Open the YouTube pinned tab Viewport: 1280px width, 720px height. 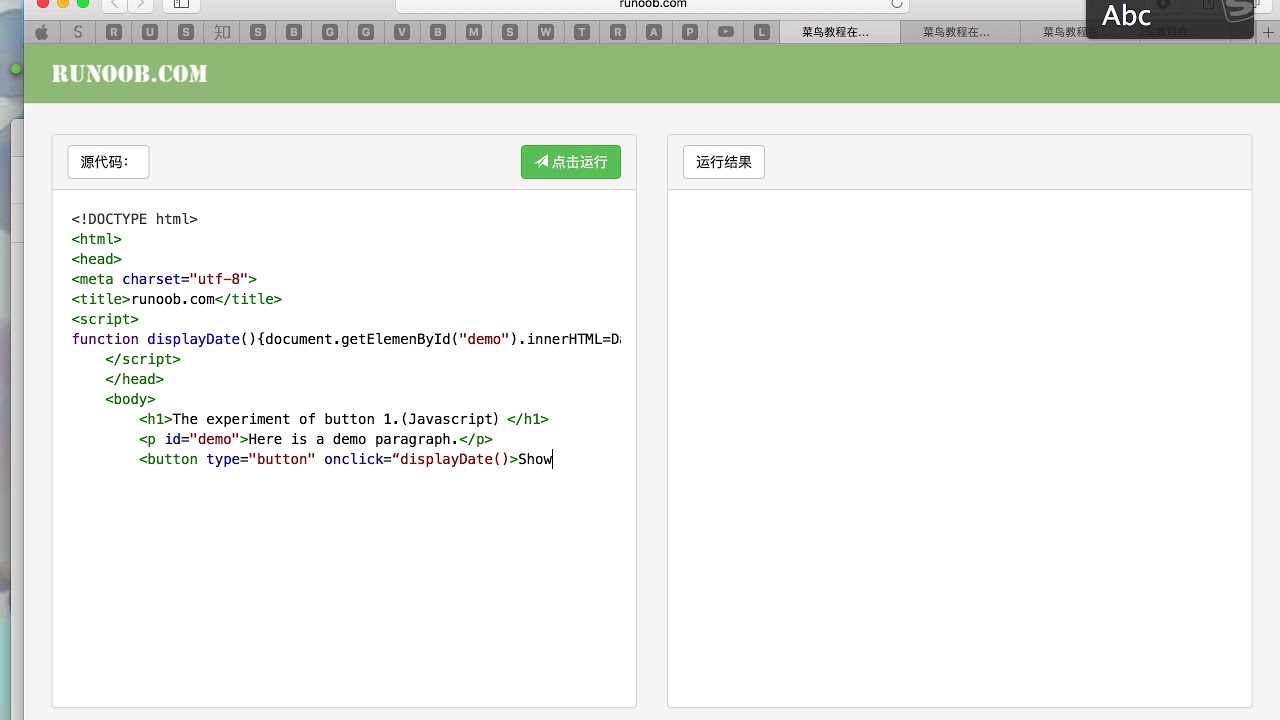(726, 32)
